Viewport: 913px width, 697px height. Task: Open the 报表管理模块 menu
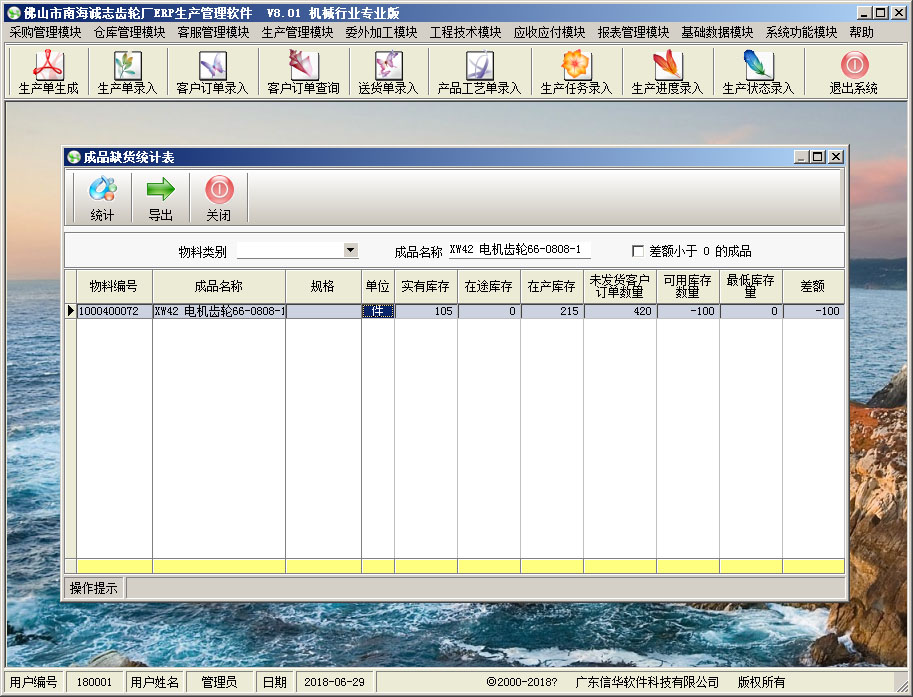point(633,32)
